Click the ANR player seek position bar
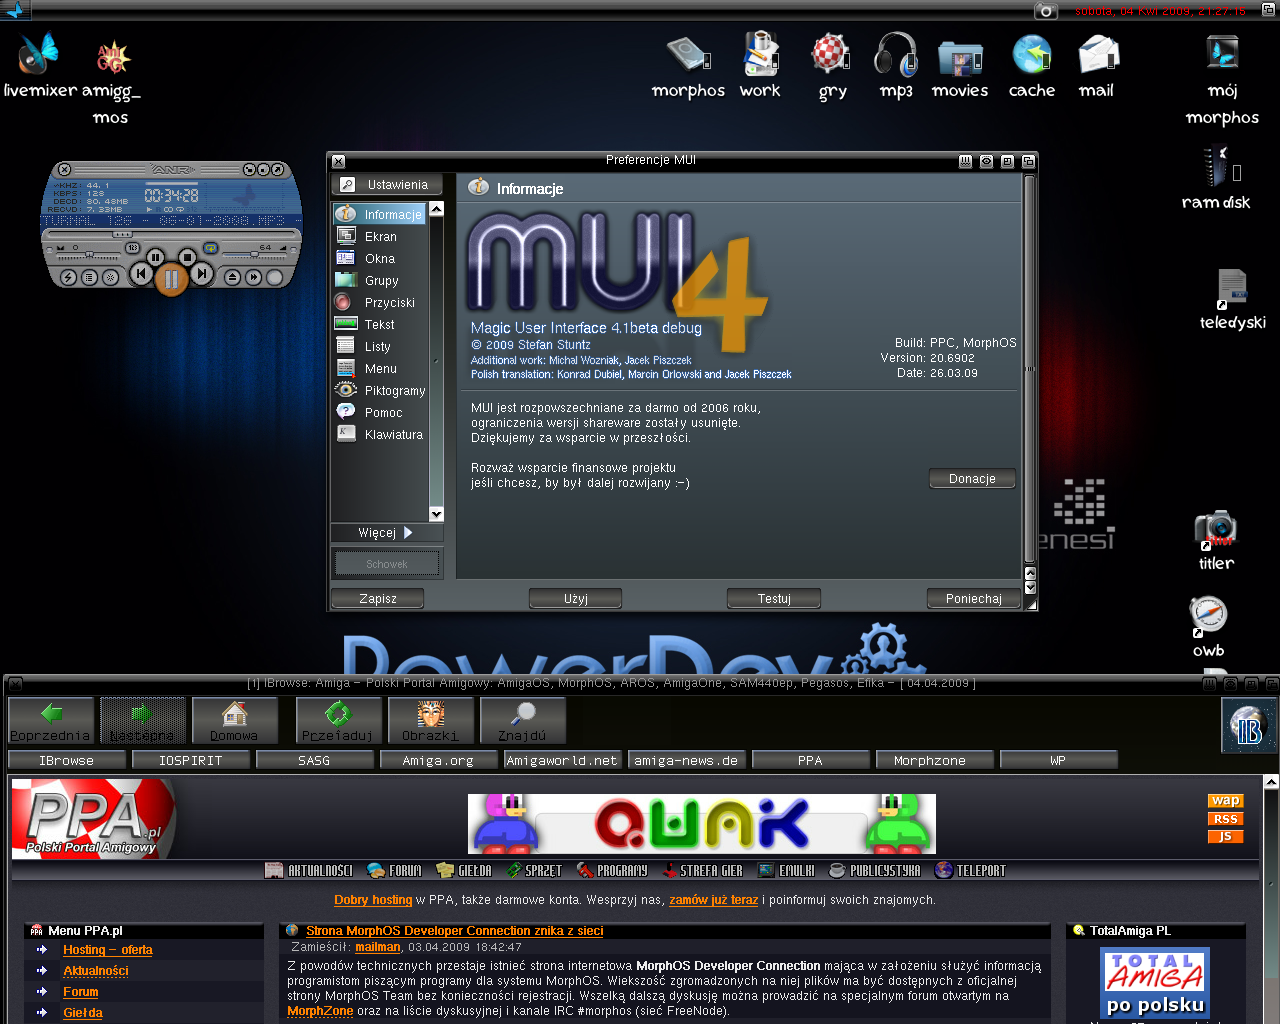 [x=172, y=234]
